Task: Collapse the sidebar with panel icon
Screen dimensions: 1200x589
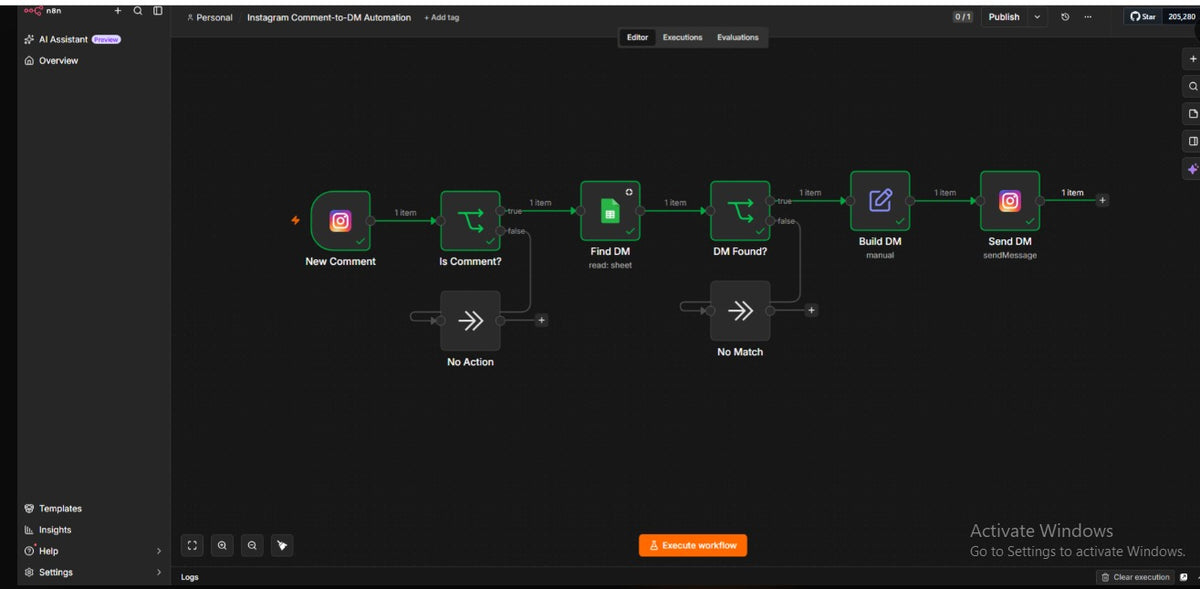Action: 158,11
